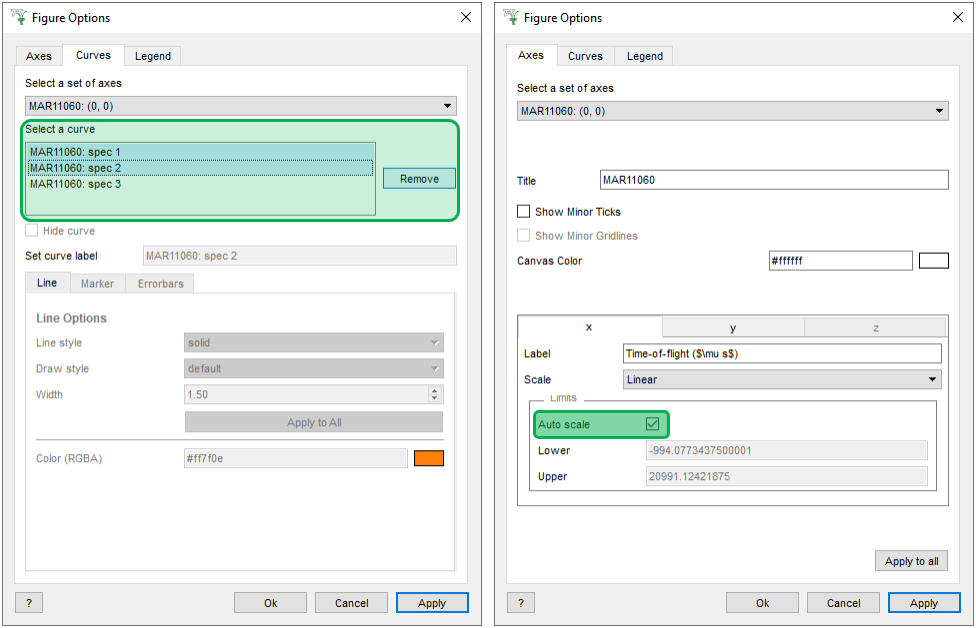This screenshot has height=628, width=976.
Task: Click the help question mark button in the right dialog
Action: [x=520, y=603]
